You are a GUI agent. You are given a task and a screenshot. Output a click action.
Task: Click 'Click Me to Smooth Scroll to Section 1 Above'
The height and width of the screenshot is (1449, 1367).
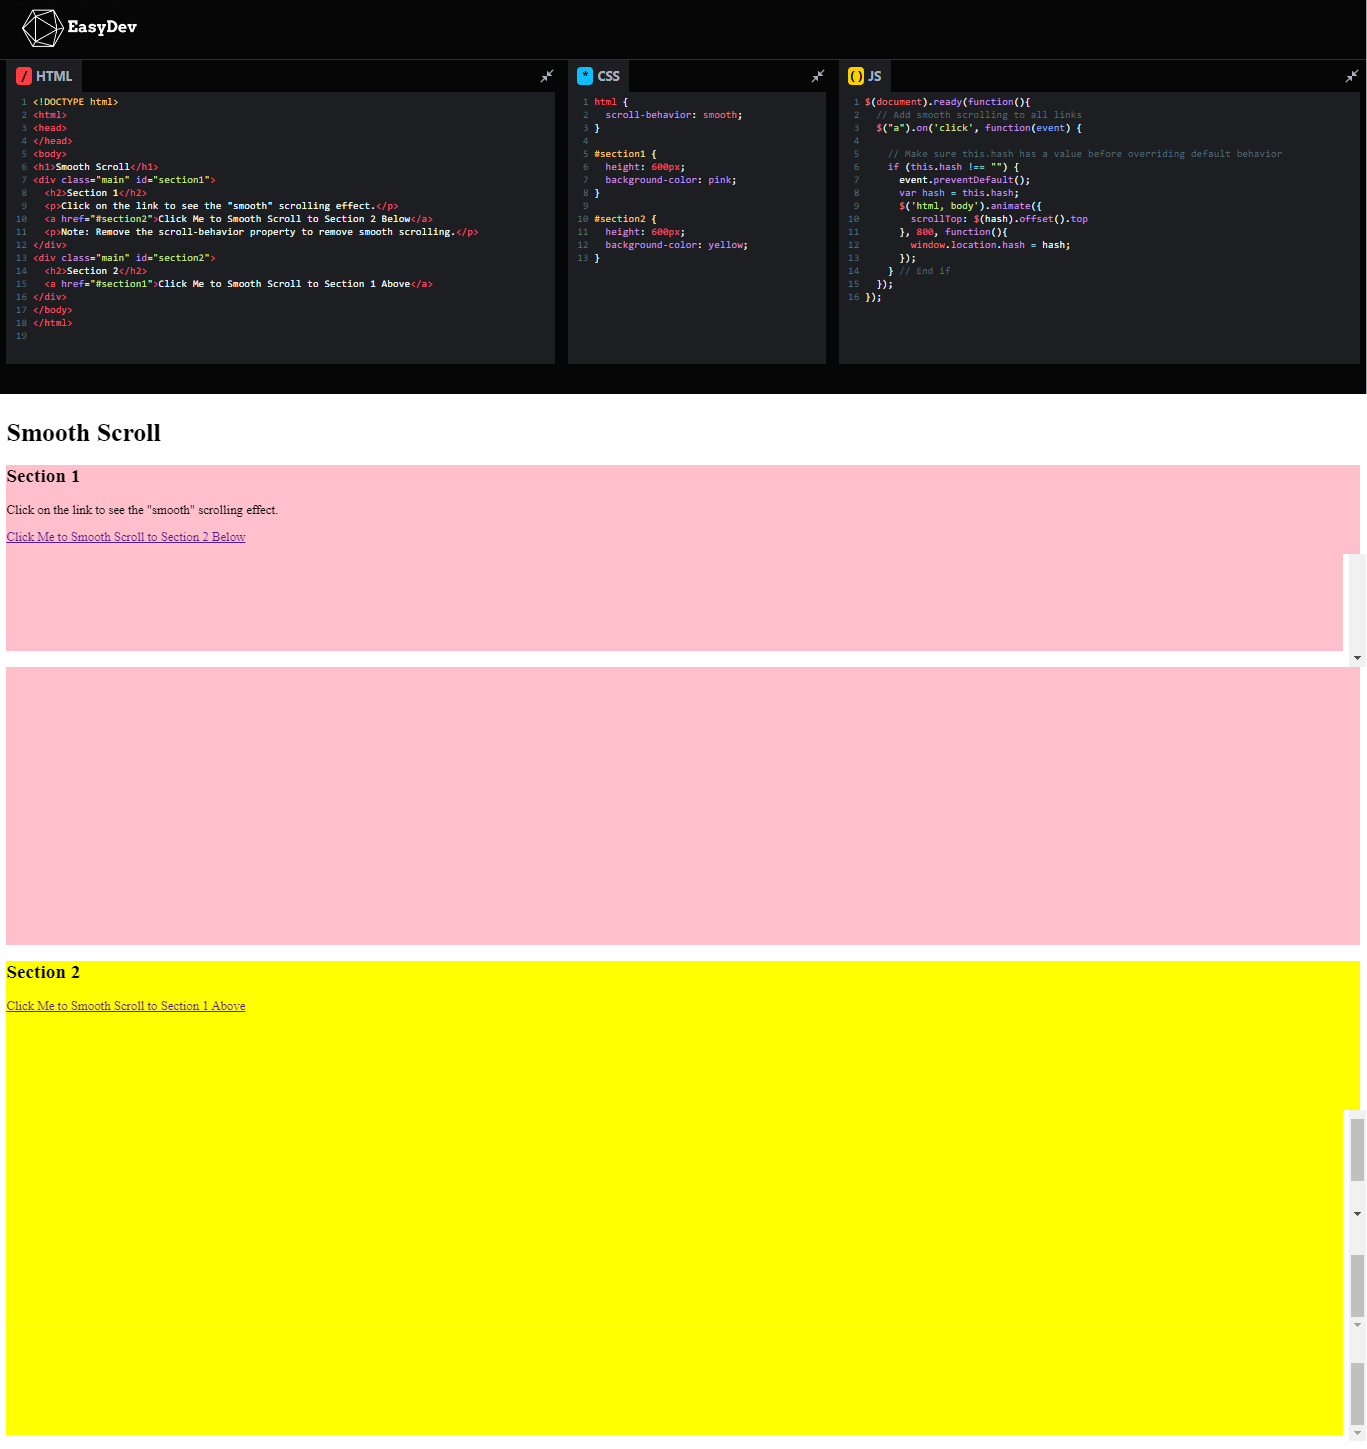125,1006
